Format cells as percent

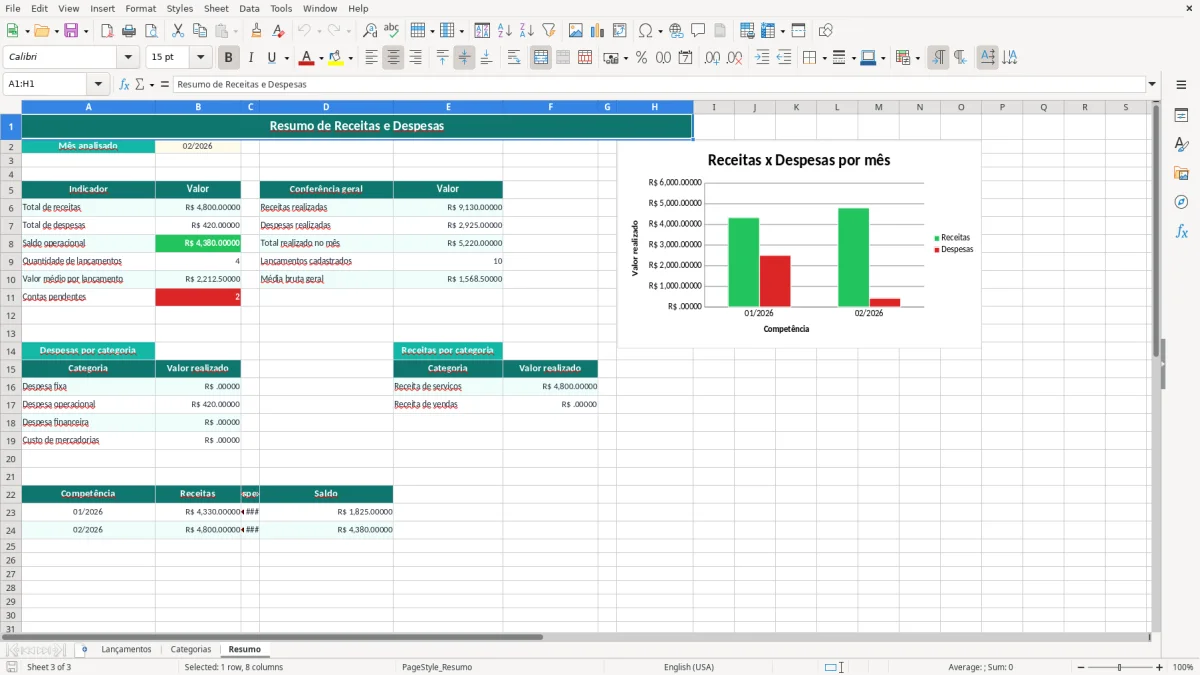coord(642,58)
